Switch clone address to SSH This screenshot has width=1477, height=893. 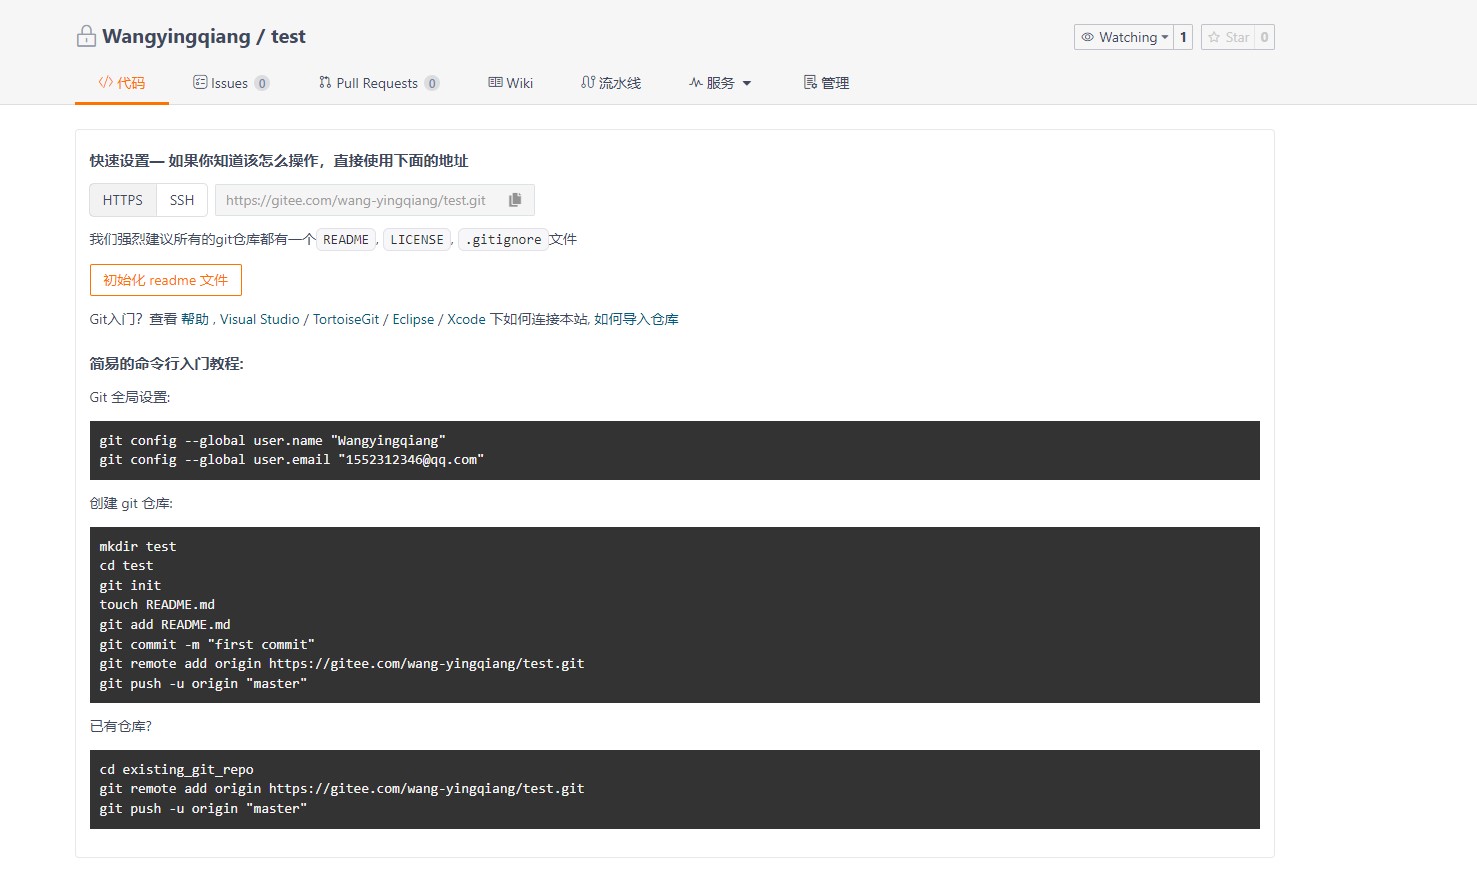[x=182, y=200]
